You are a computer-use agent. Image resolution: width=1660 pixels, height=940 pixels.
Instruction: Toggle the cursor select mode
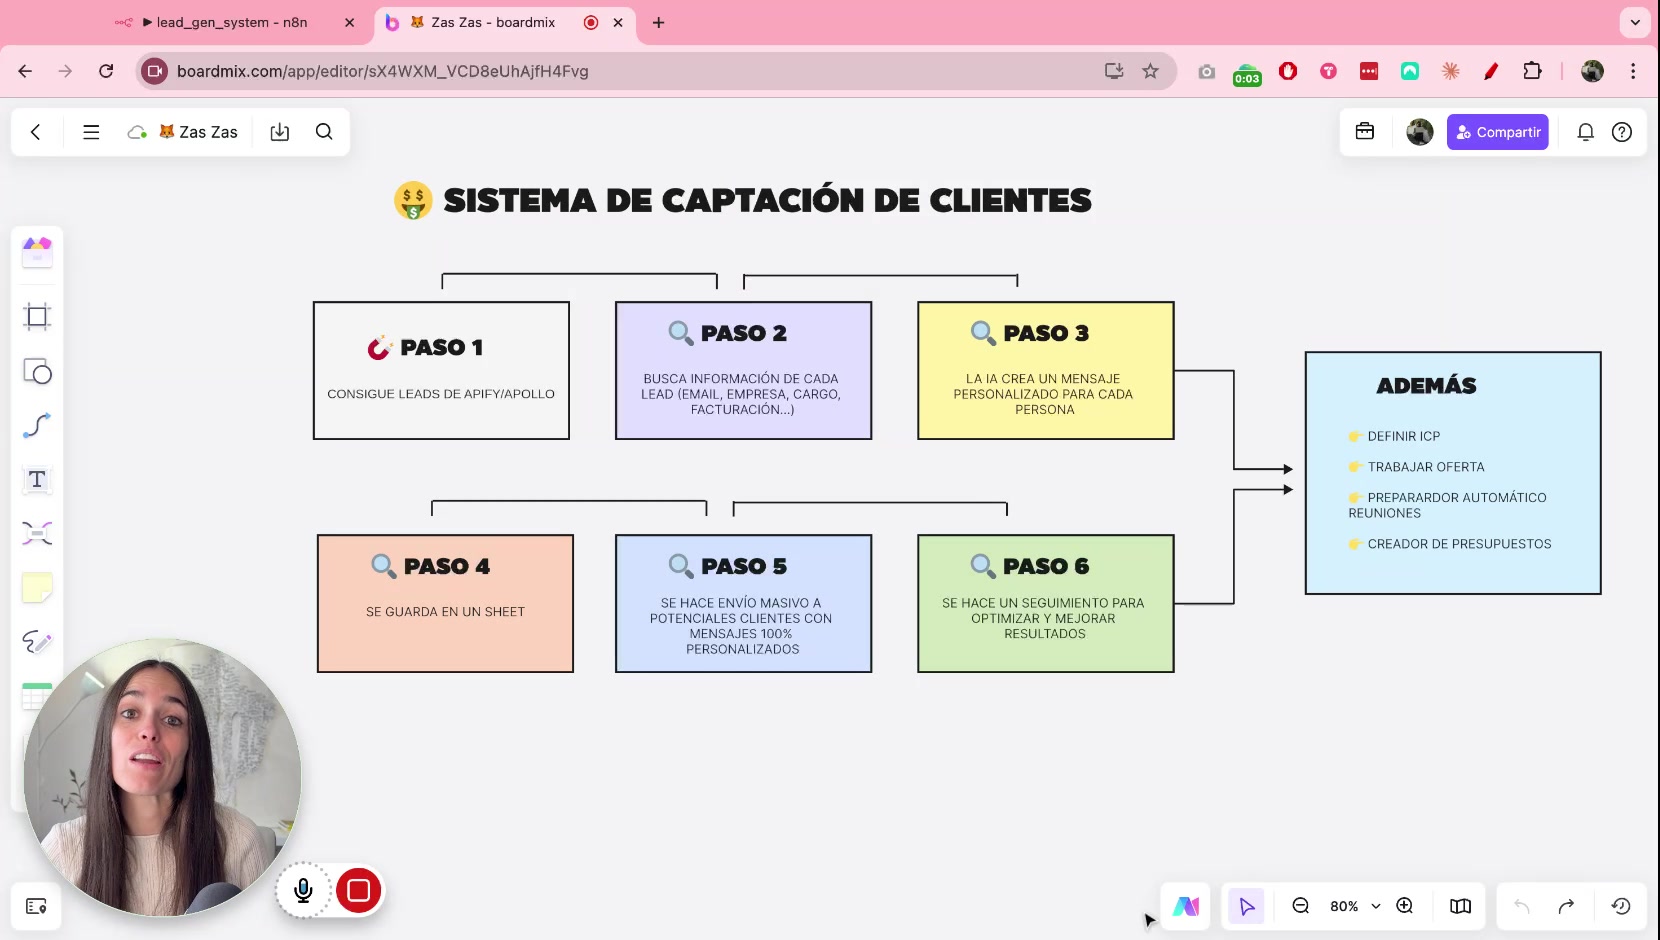pyautogui.click(x=1246, y=906)
